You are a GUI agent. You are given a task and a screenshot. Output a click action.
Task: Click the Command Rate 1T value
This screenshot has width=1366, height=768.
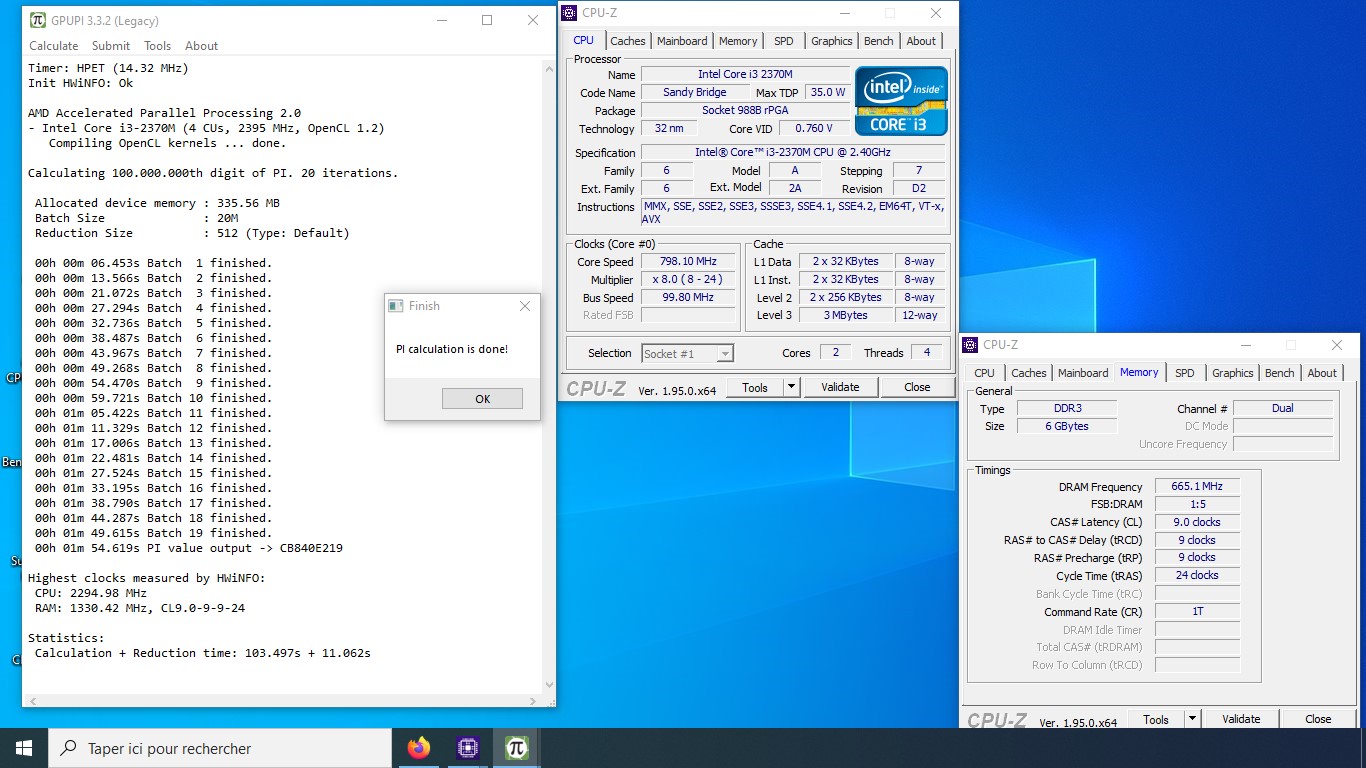1197,611
